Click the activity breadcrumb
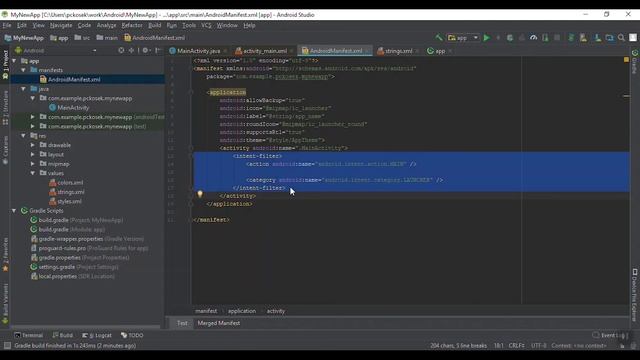 coord(276,311)
